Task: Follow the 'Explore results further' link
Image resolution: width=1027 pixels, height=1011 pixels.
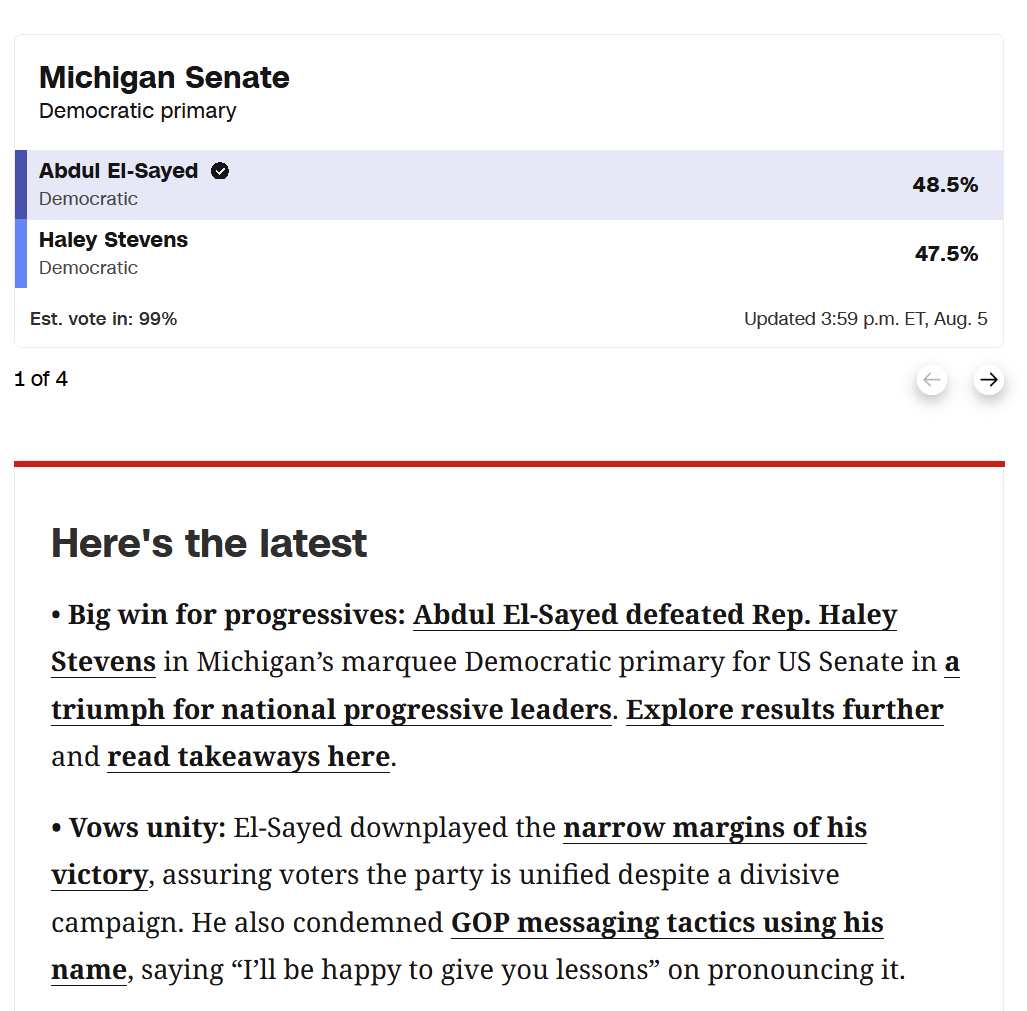Action: [x=785, y=710]
